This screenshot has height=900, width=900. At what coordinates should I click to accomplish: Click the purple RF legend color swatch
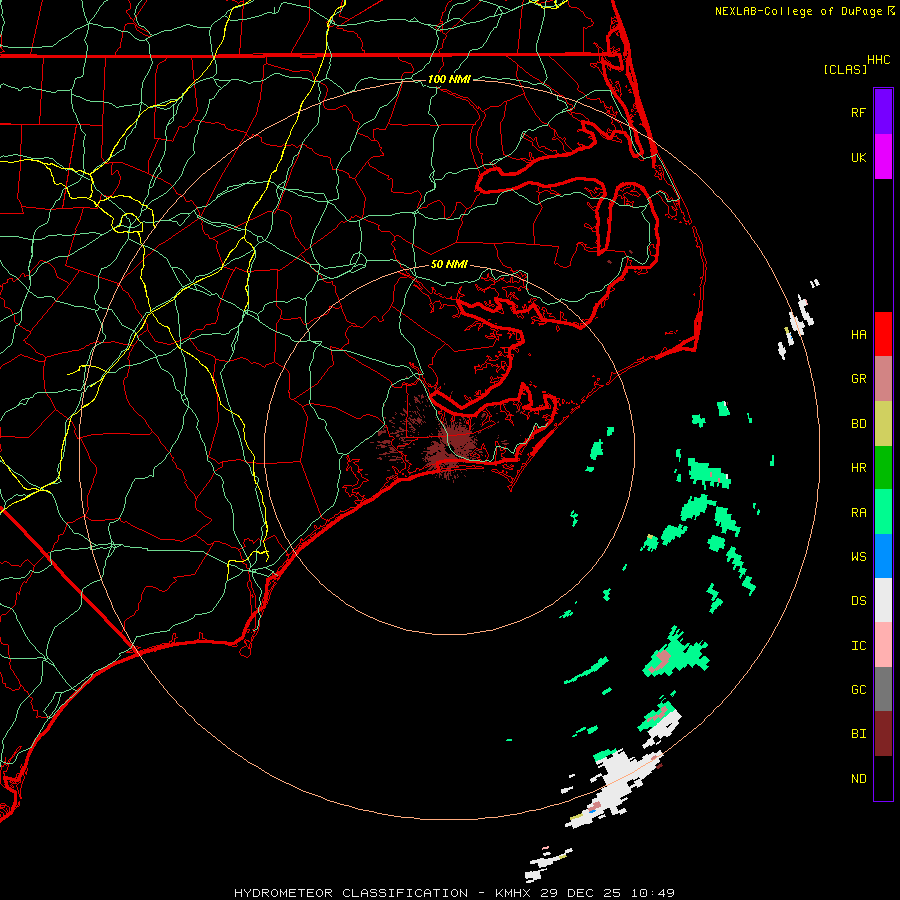click(883, 112)
